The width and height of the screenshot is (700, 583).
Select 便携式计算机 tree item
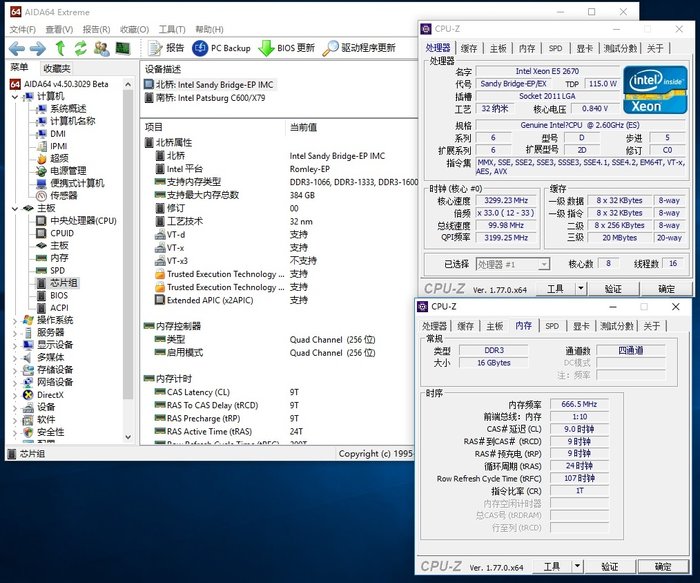(77, 183)
